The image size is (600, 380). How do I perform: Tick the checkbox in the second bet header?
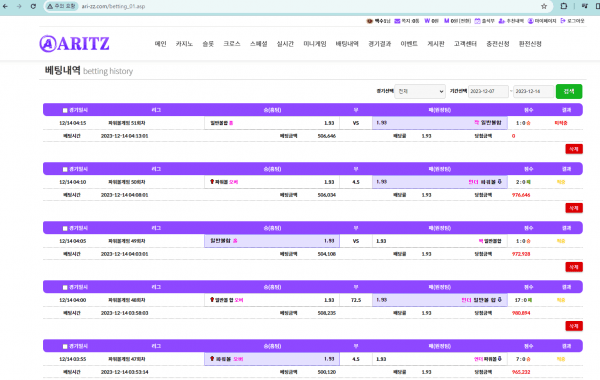[65, 169]
